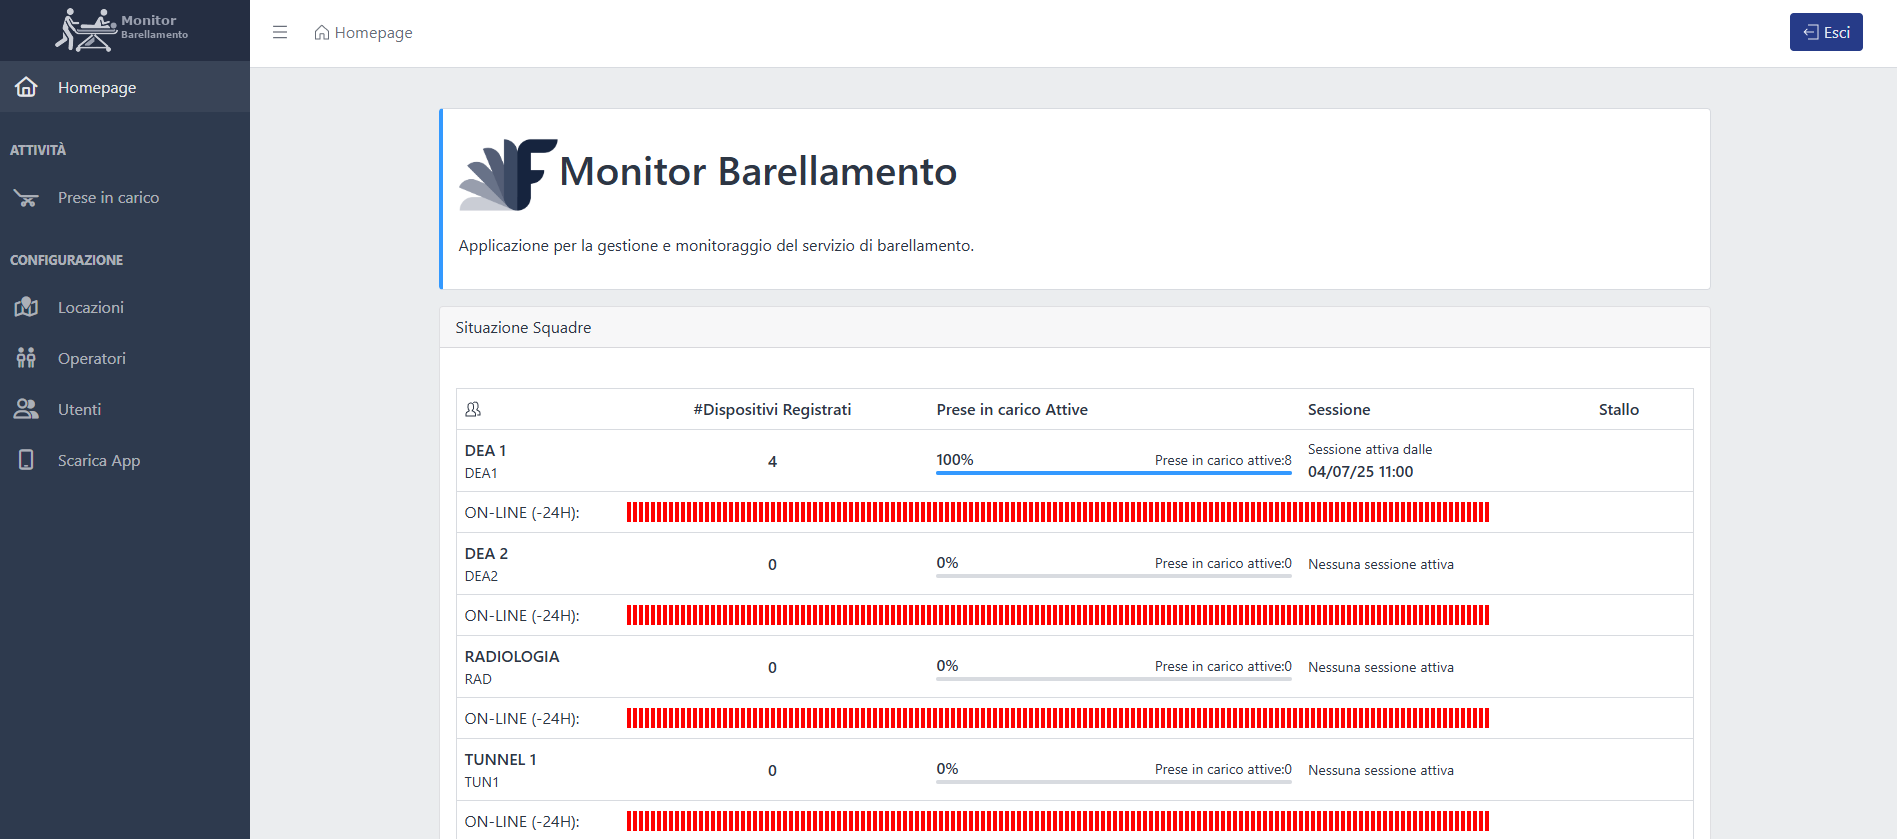Click the RADIOLOGIA ON-LINE red timeline
Viewport: 1897px width, 839px height.
1058,718
